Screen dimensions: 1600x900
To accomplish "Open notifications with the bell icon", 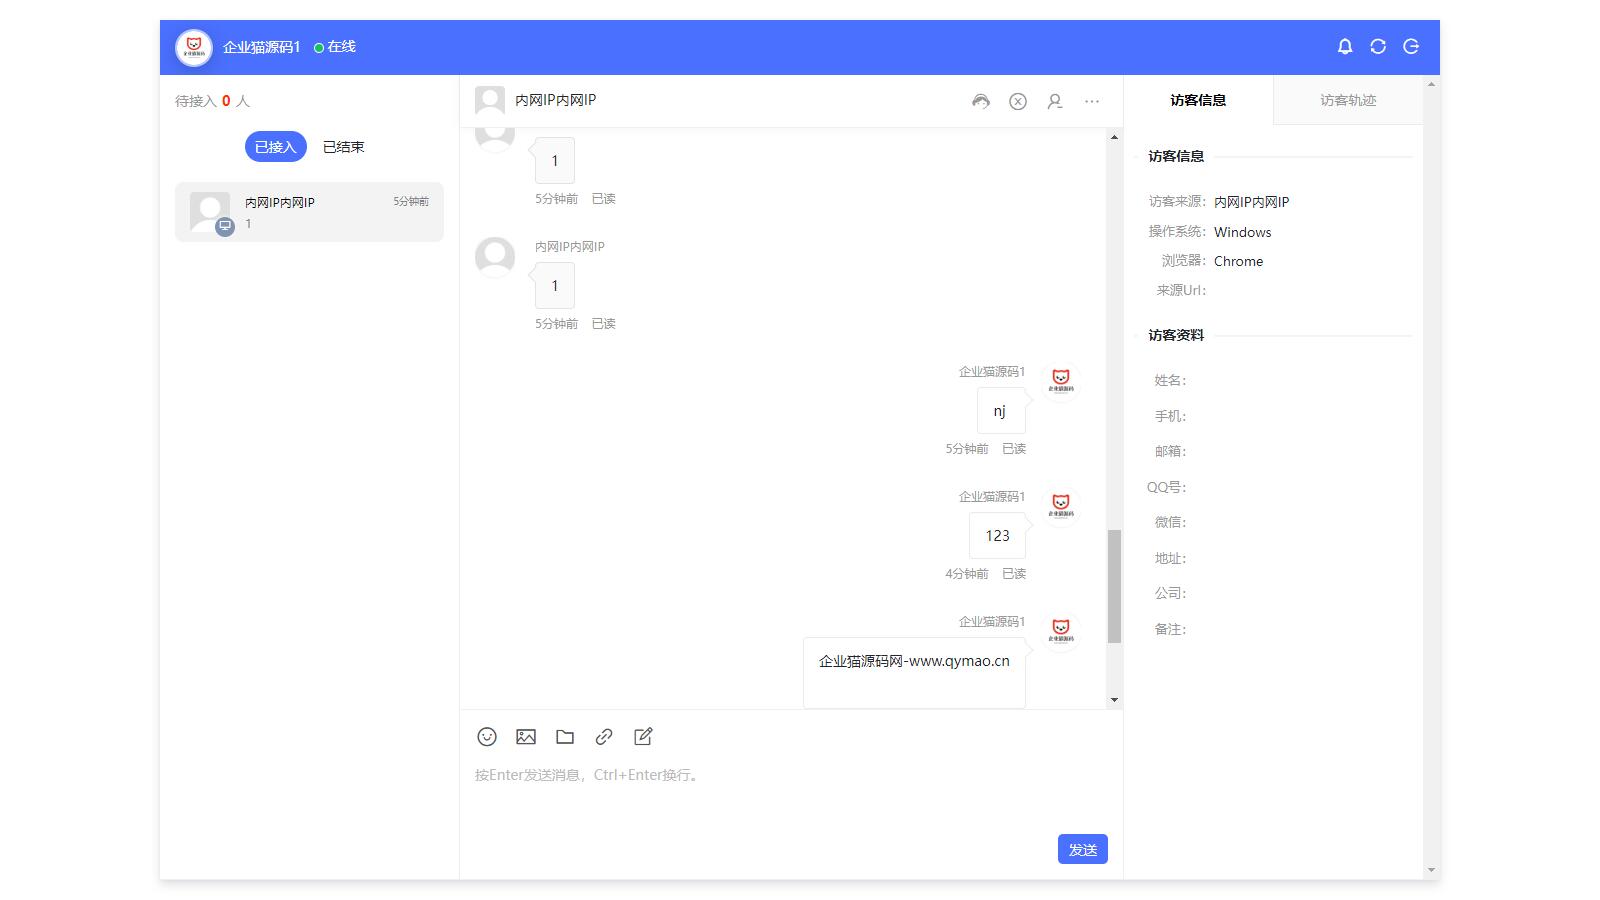I will tap(1344, 46).
